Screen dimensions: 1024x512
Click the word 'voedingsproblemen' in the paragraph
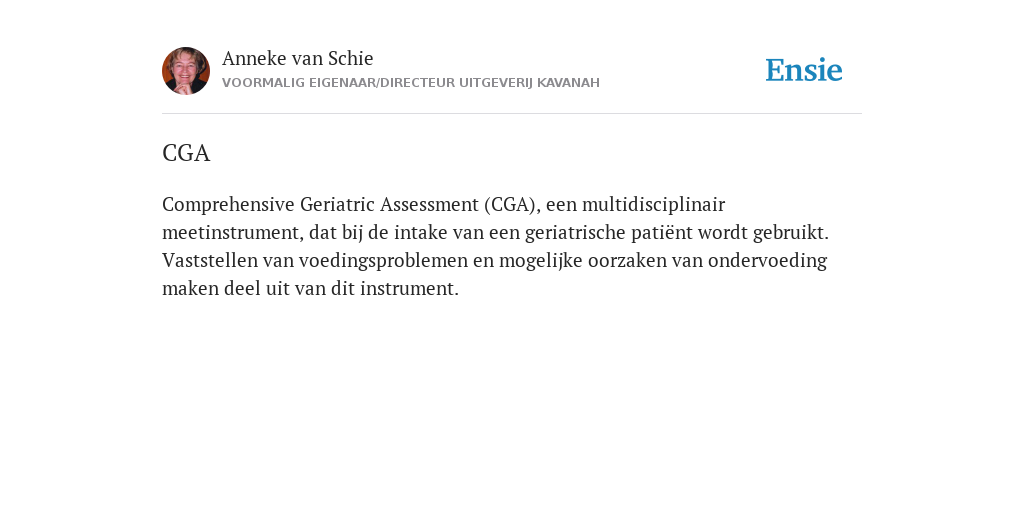383,261
